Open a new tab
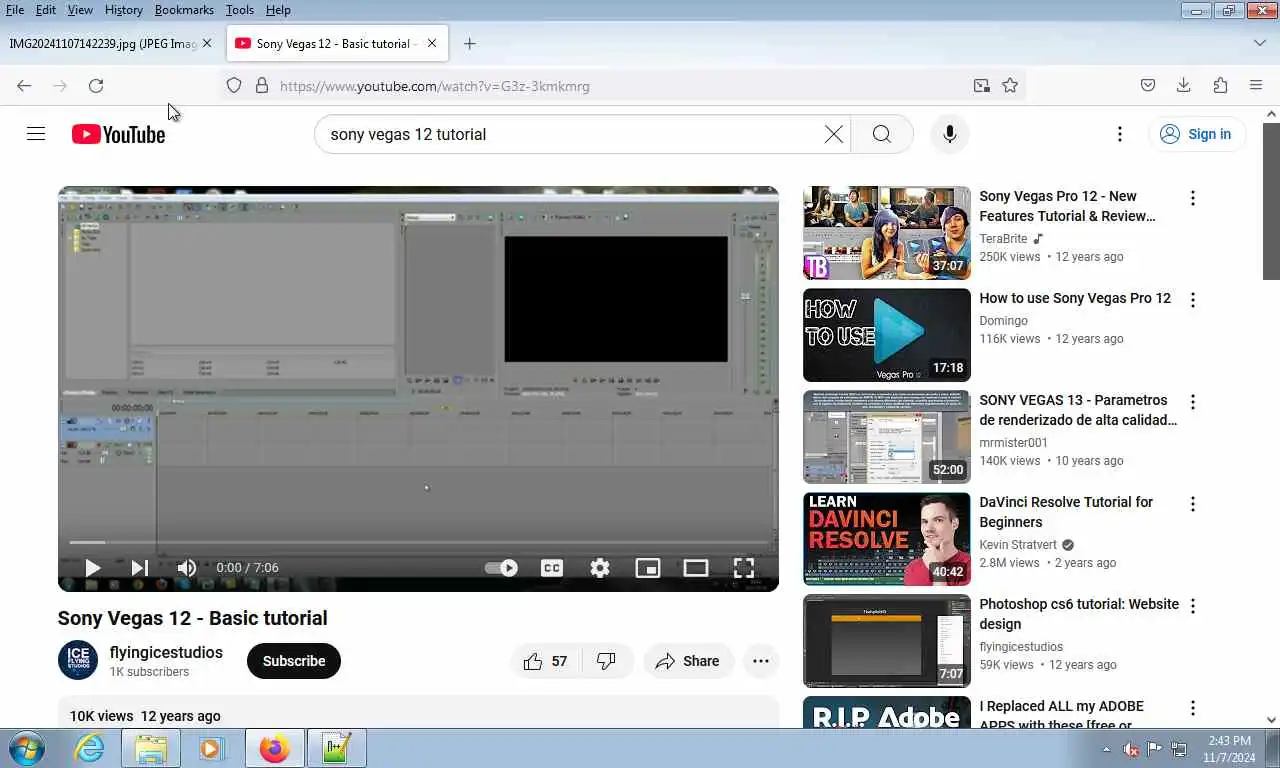The image size is (1280, 768). [469, 44]
